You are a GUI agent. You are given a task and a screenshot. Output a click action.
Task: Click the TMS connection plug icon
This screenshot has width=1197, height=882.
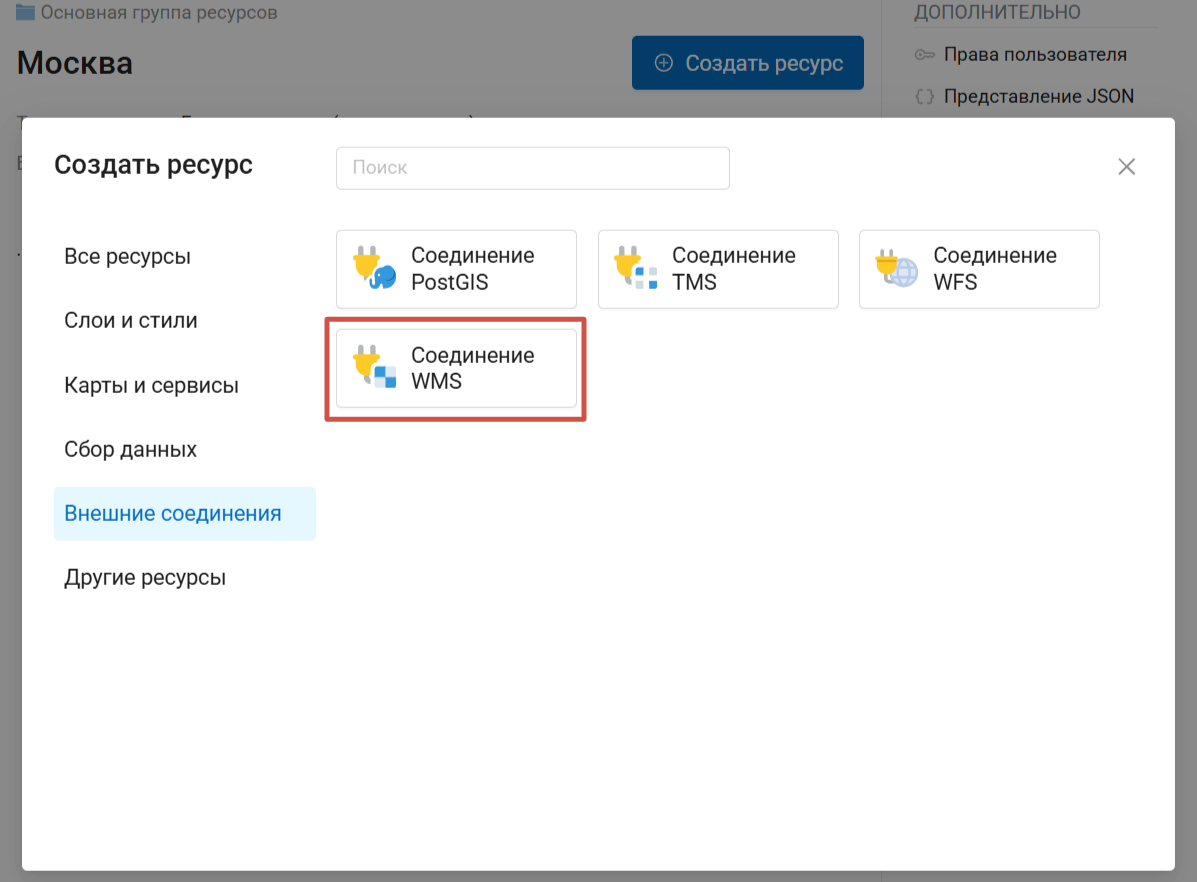(634, 269)
